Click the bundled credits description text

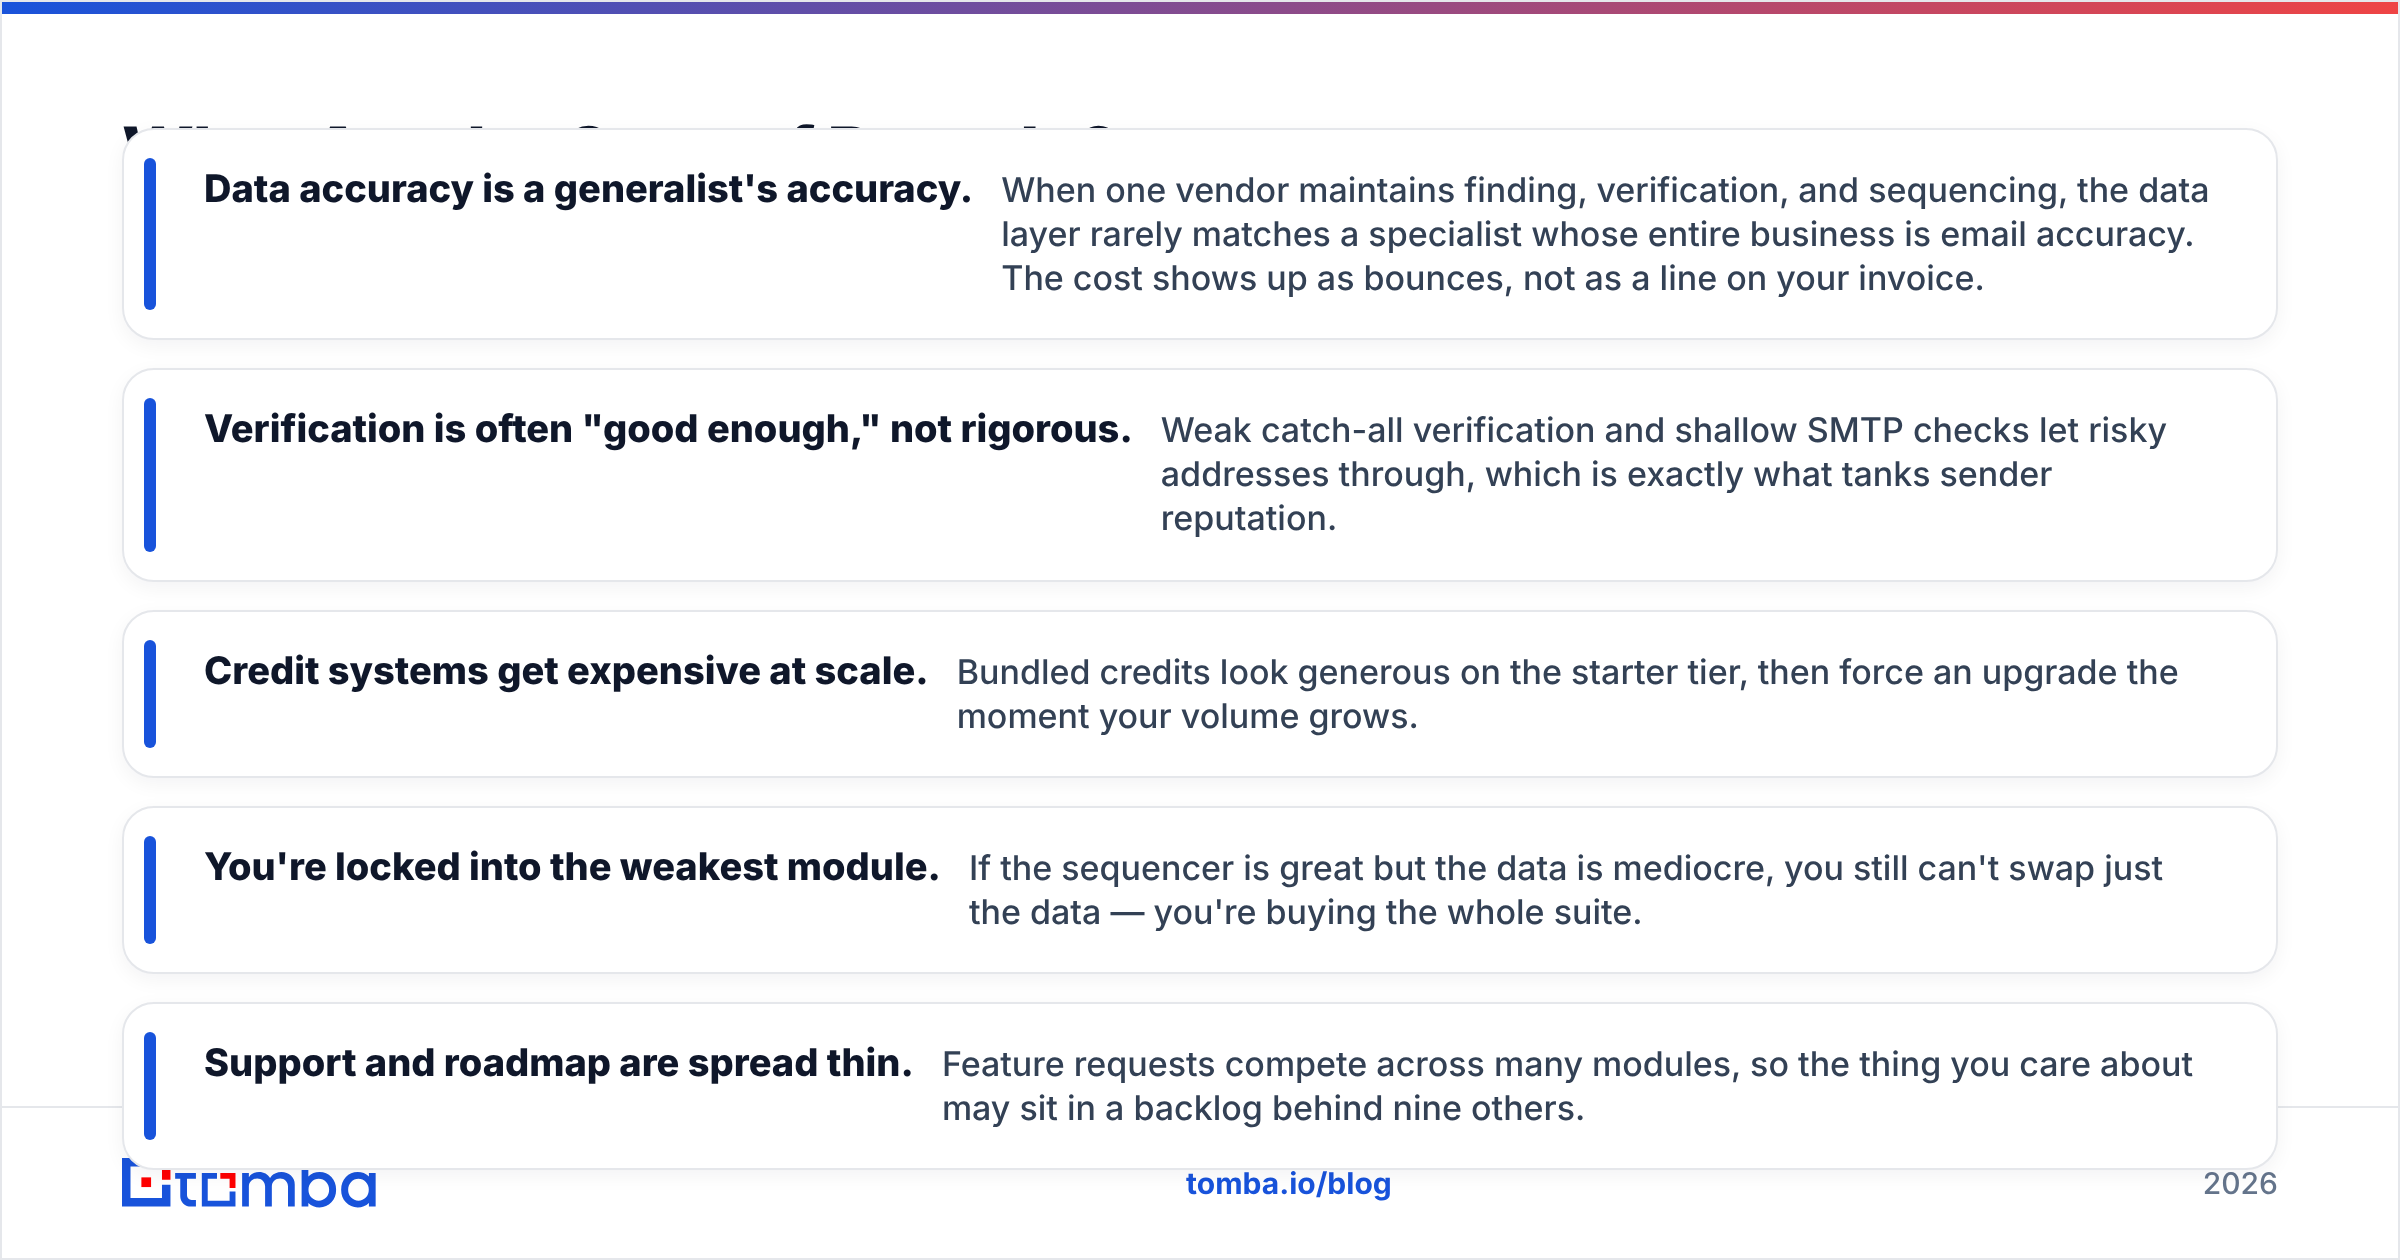(1567, 694)
